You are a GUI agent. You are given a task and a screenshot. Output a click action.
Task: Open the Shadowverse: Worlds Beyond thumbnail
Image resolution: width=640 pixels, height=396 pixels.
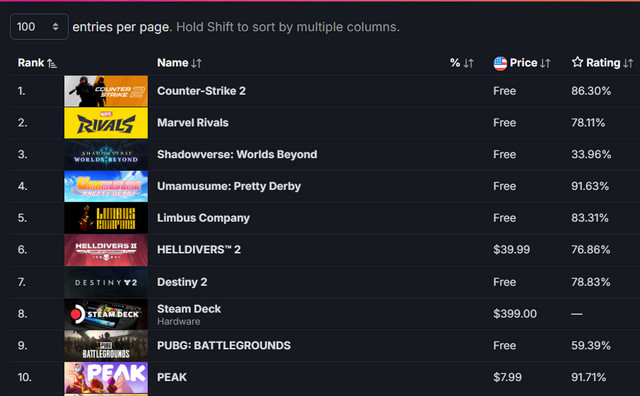(x=106, y=155)
